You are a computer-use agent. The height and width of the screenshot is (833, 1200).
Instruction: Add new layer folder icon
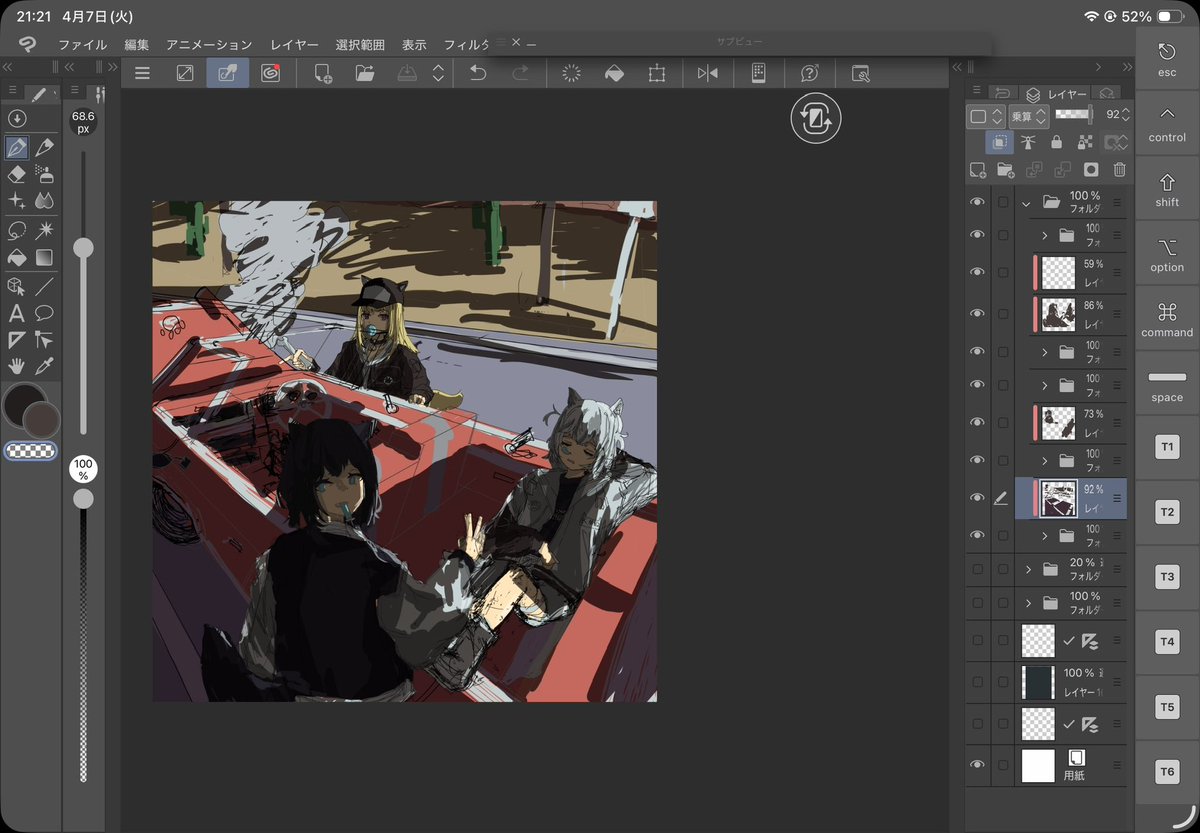1006,170
